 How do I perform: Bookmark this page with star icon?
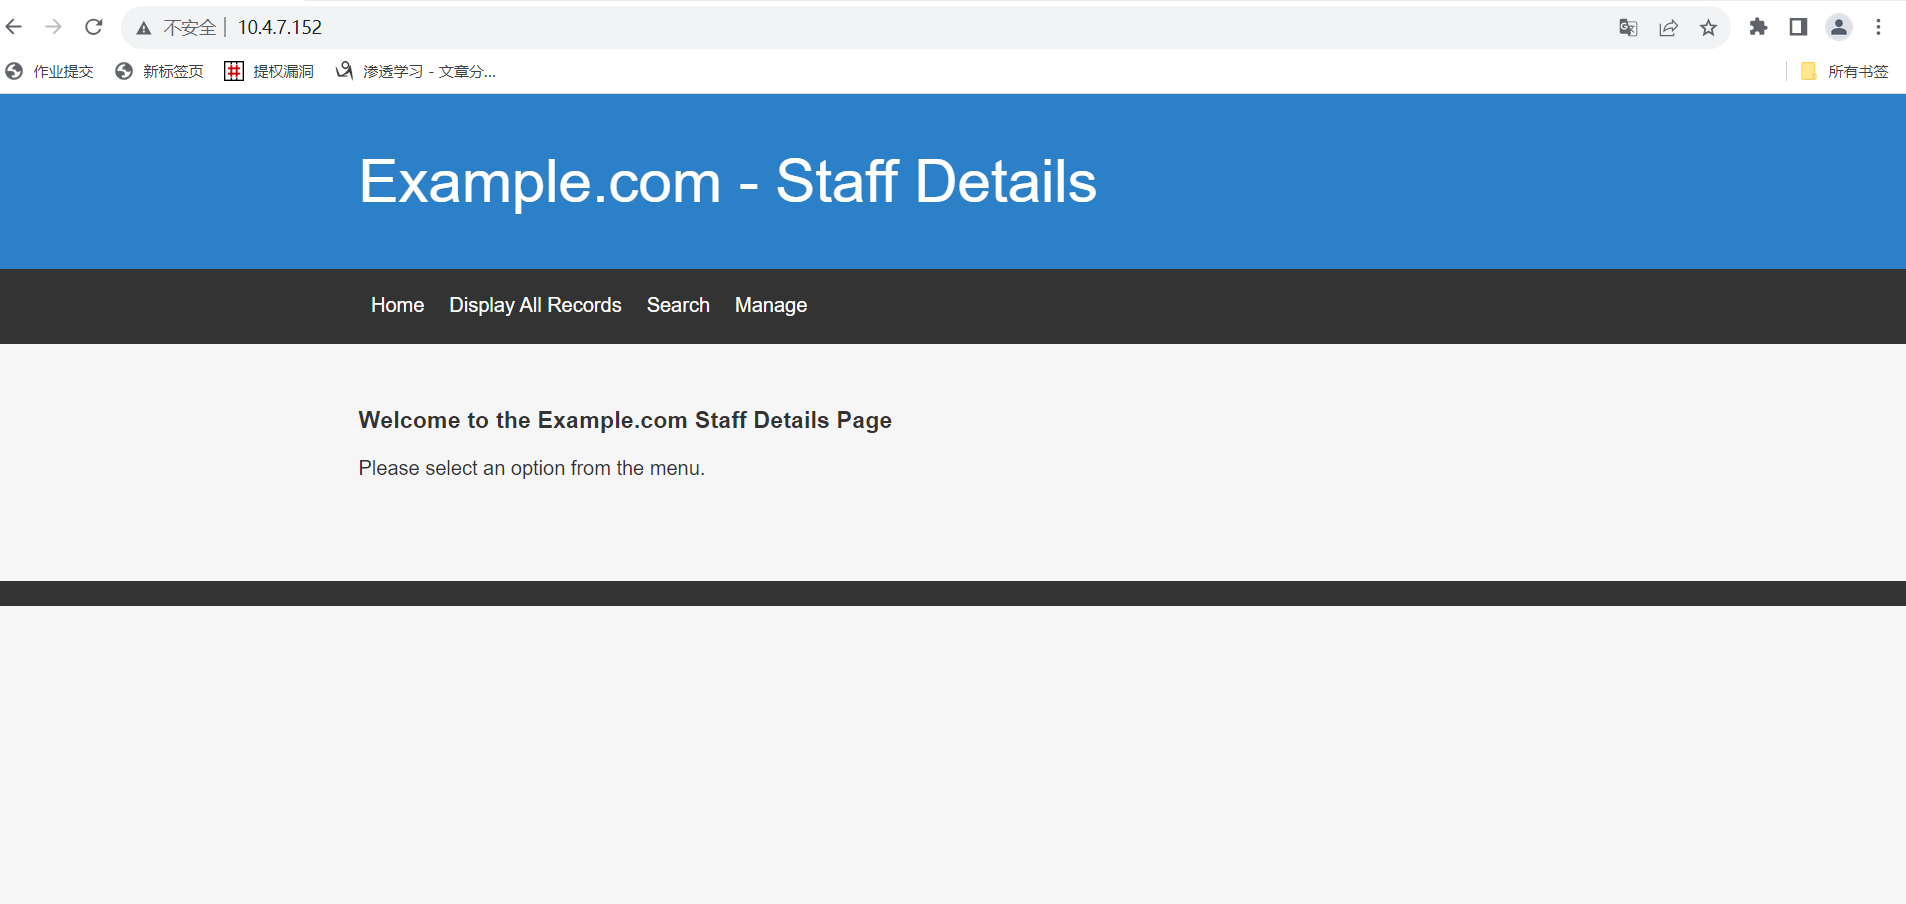click(x=1708, y=28)
